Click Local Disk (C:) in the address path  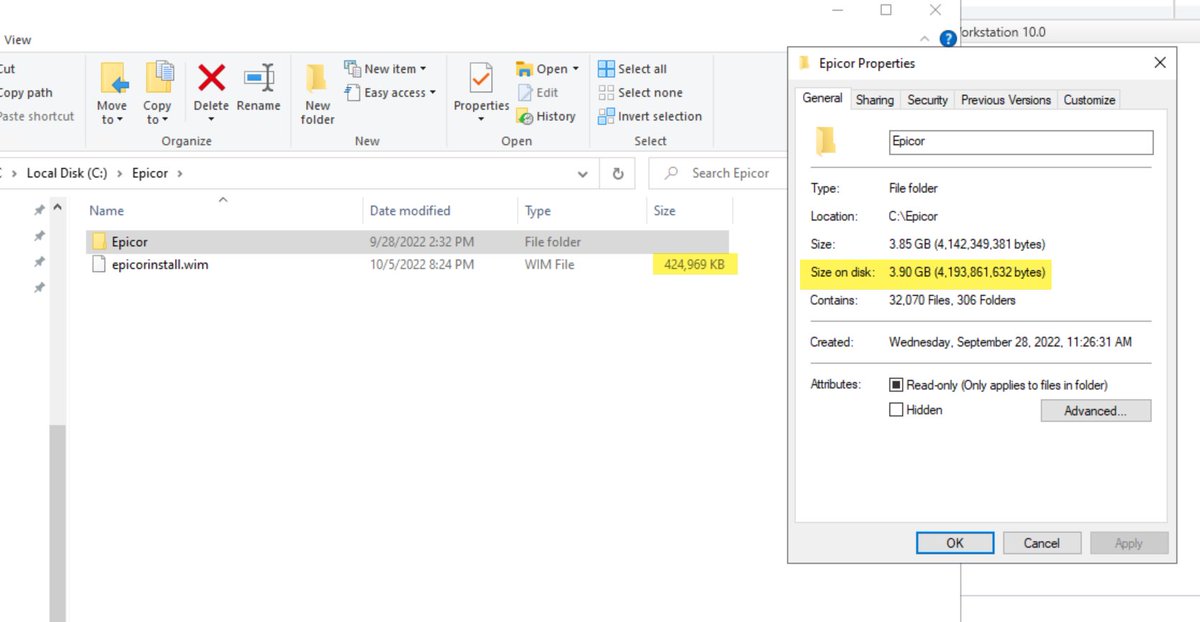pyautogui.click(x=67, y=173)
